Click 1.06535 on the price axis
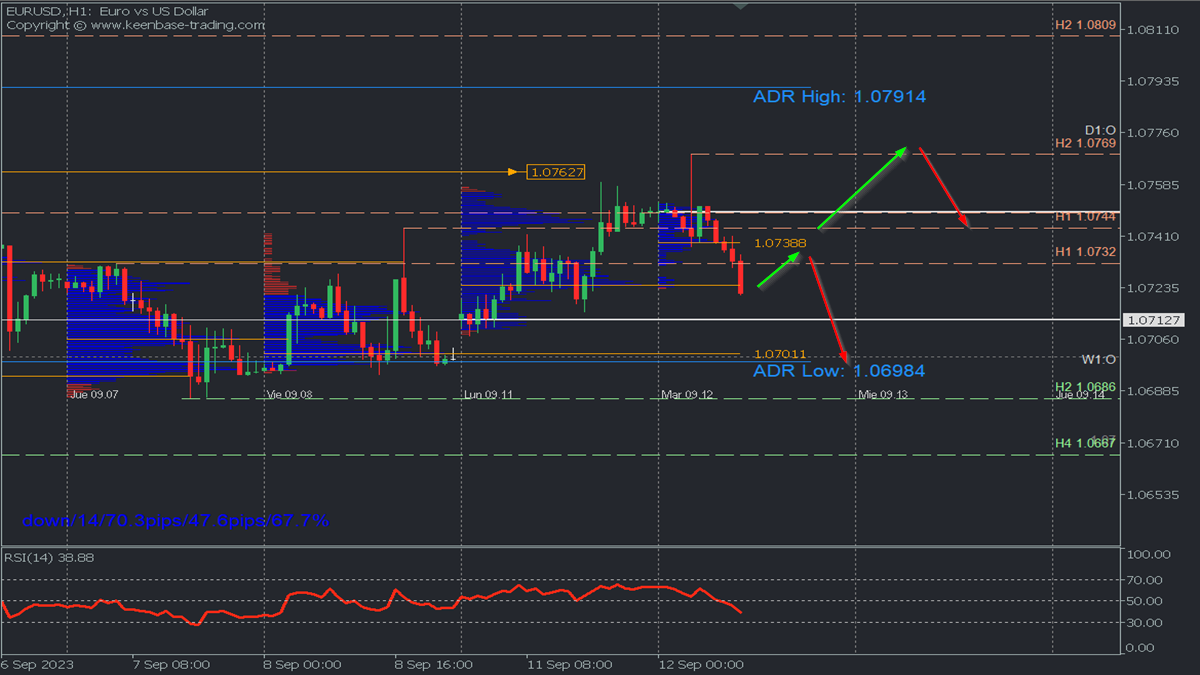The width and height of the screenshot is (1200, 675). pyautogui.click(x=1152, y=495)
